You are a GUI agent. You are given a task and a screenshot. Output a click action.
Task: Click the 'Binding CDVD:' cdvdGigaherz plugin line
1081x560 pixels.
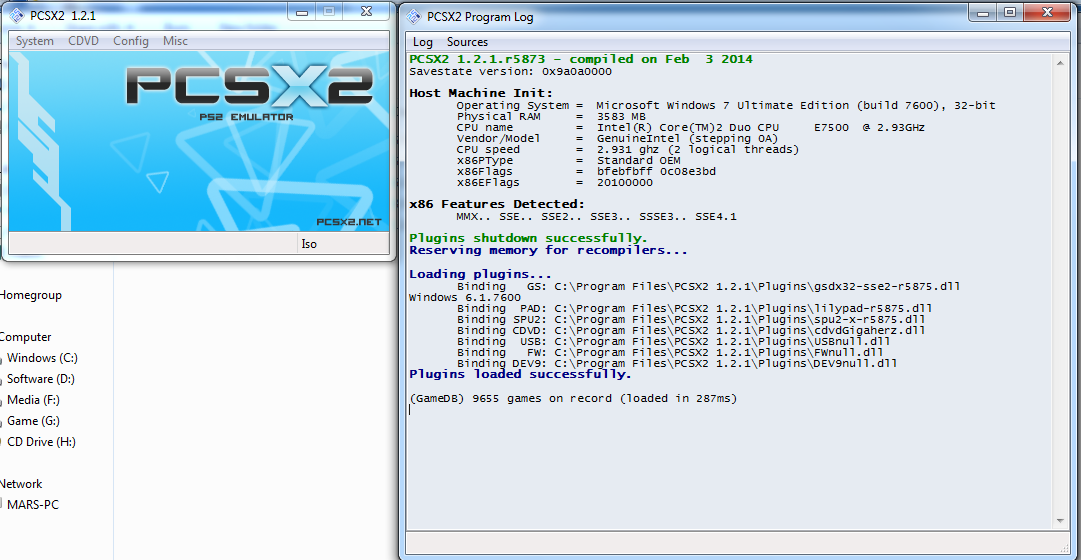[x=691, y=330]
